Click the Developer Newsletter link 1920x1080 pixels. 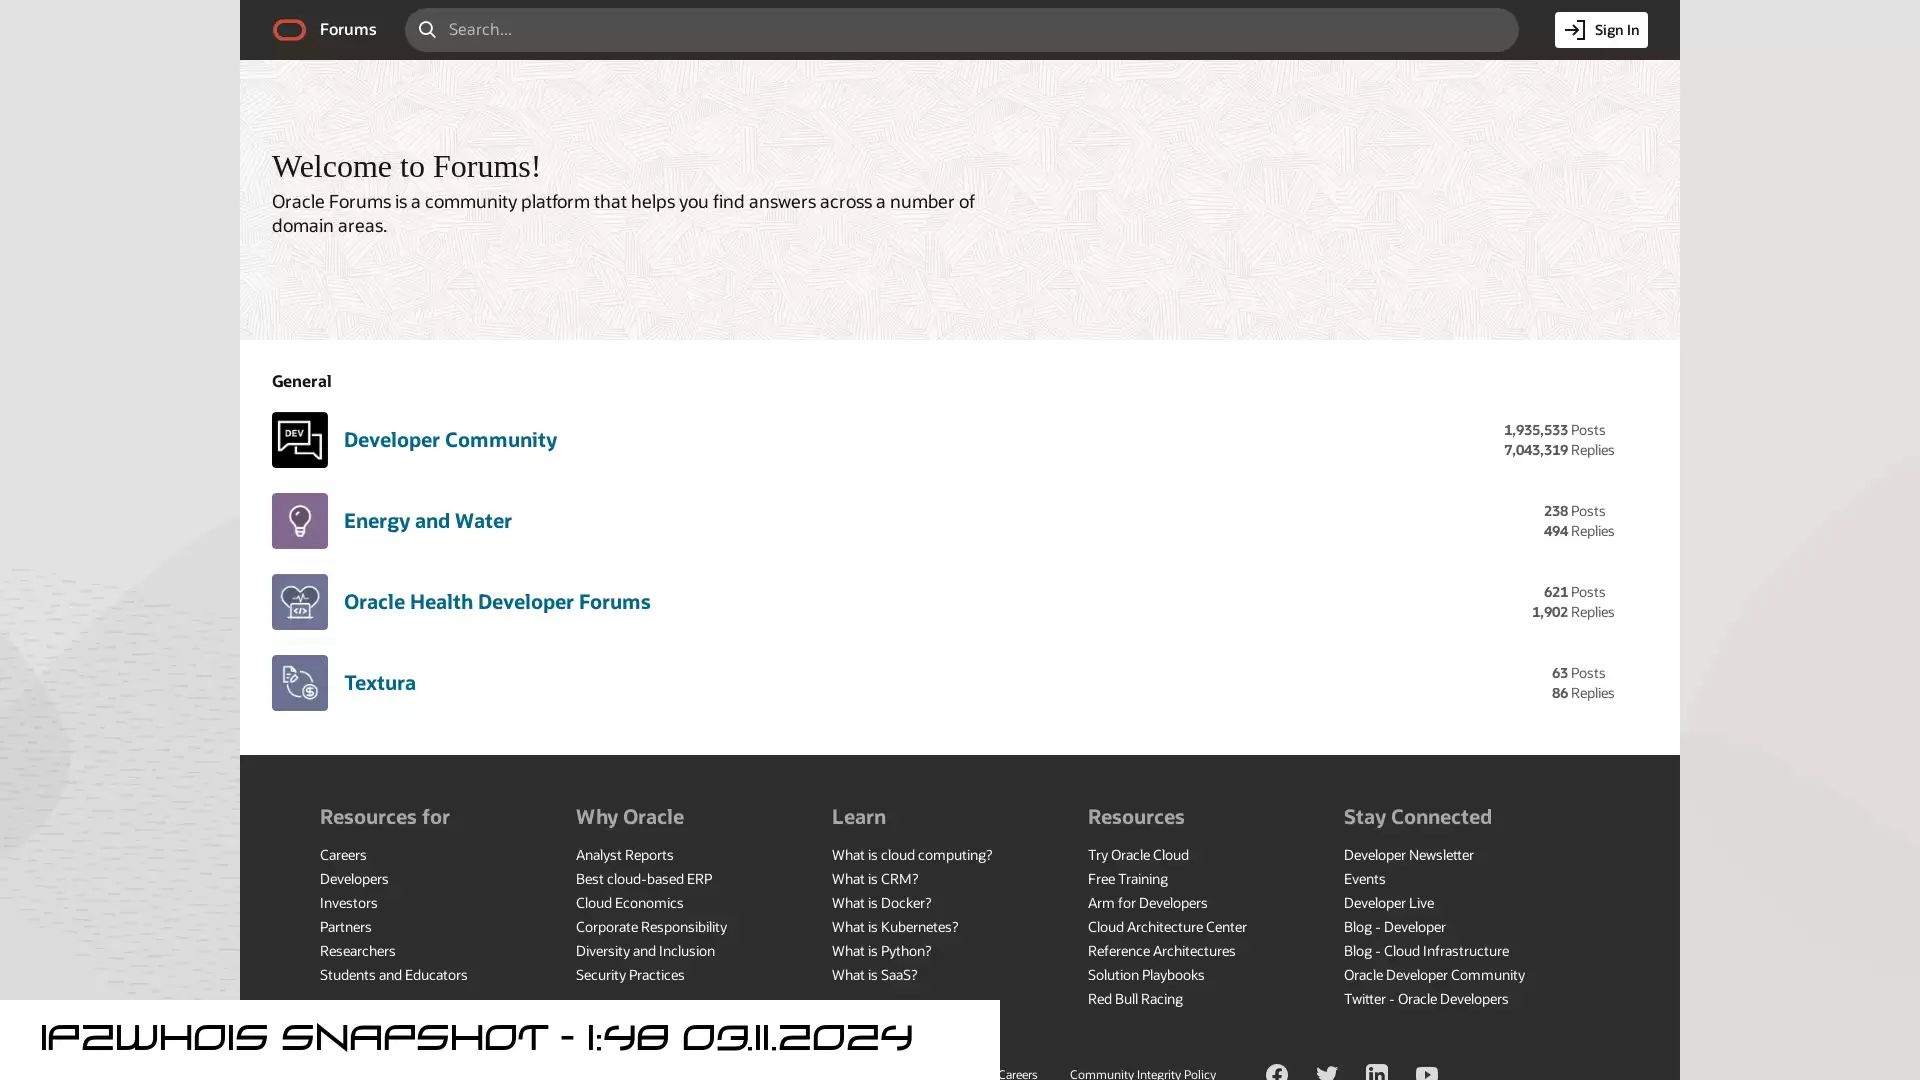pyautogui.click(x=1408, y=855)
